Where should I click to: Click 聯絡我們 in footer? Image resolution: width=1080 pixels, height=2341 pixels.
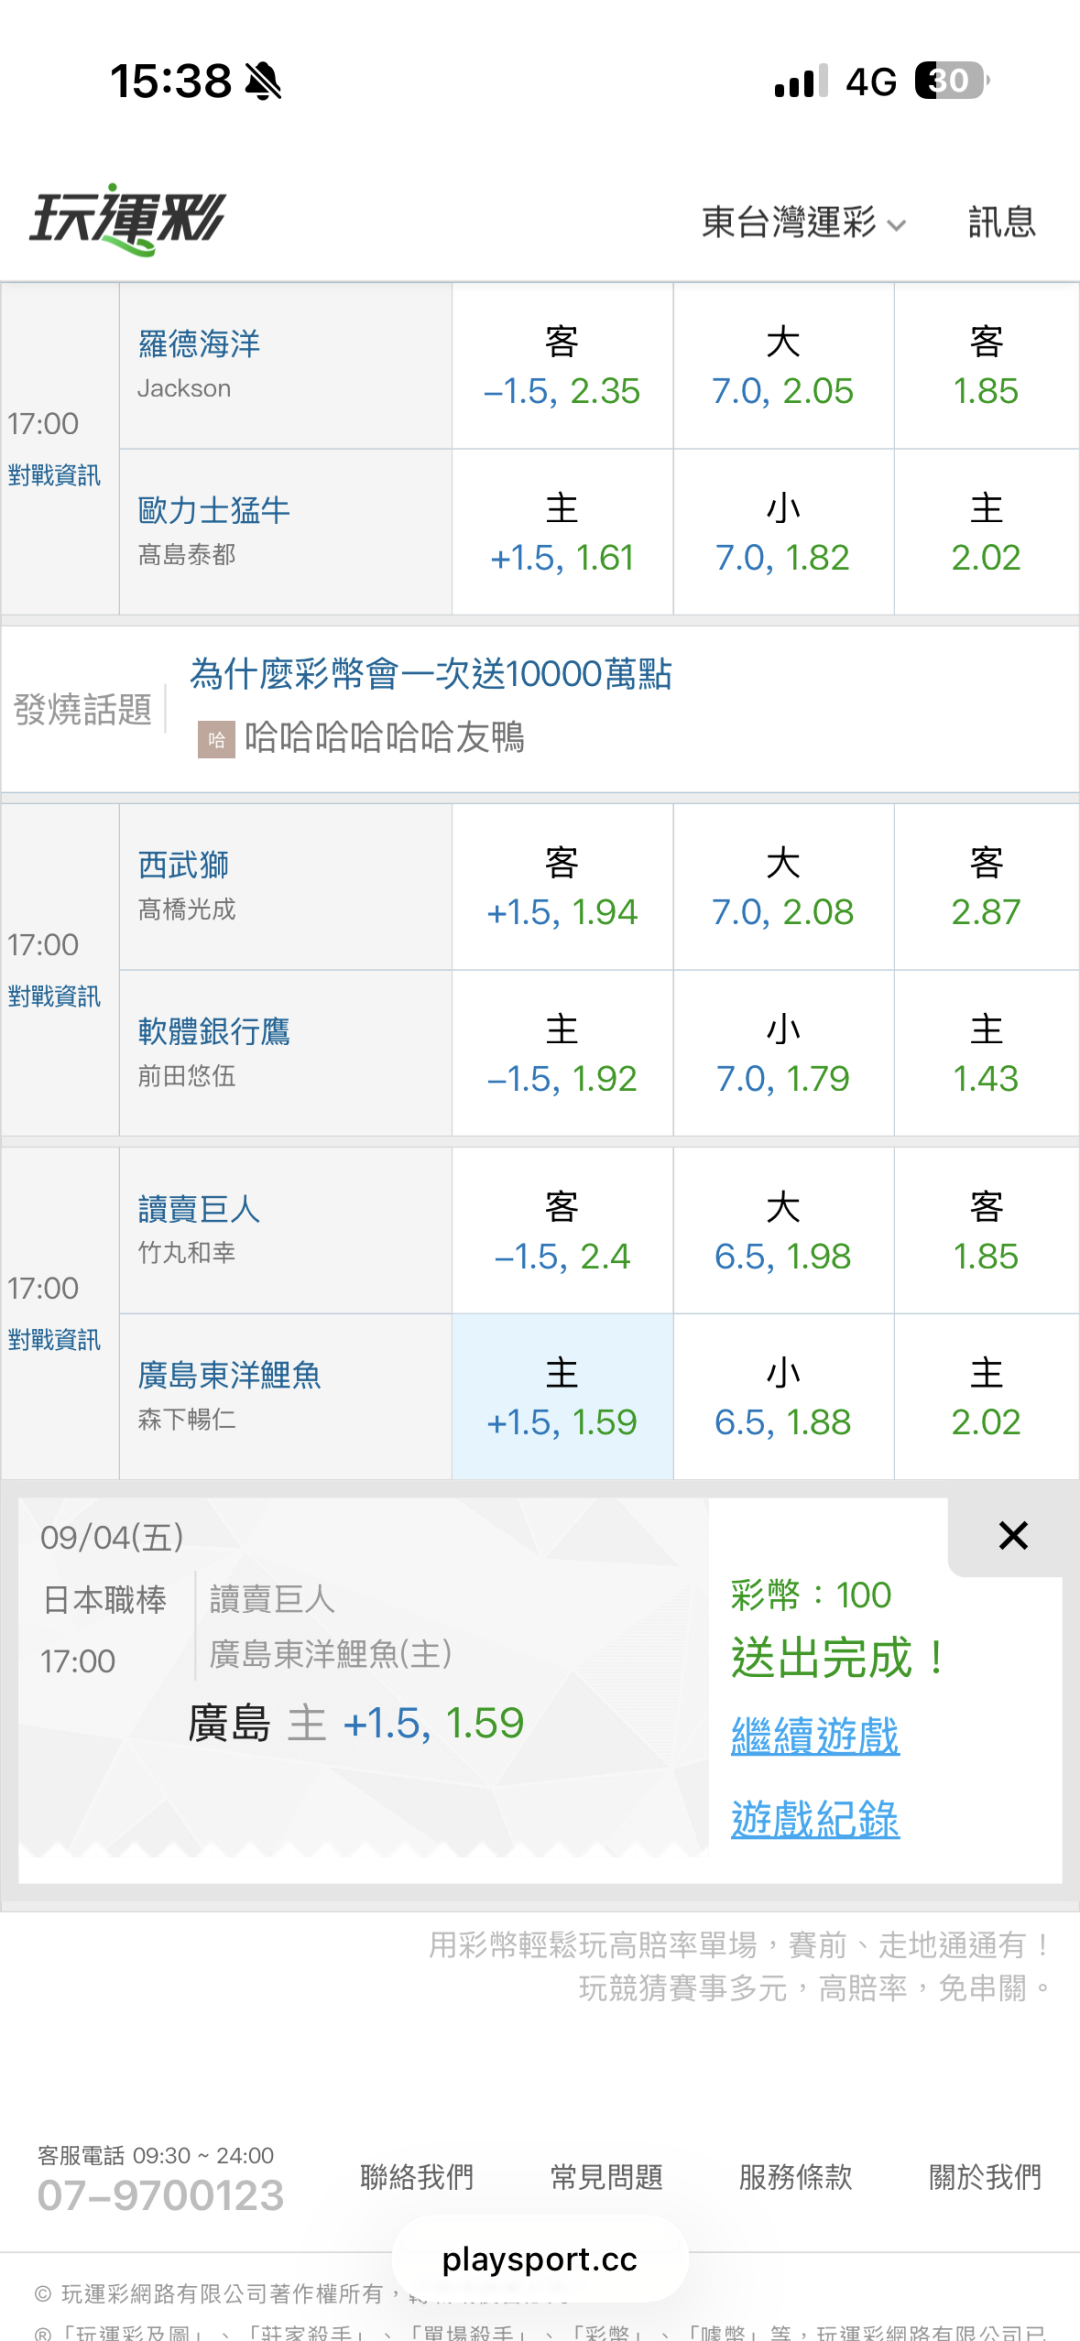click(x=417, y=2177)
